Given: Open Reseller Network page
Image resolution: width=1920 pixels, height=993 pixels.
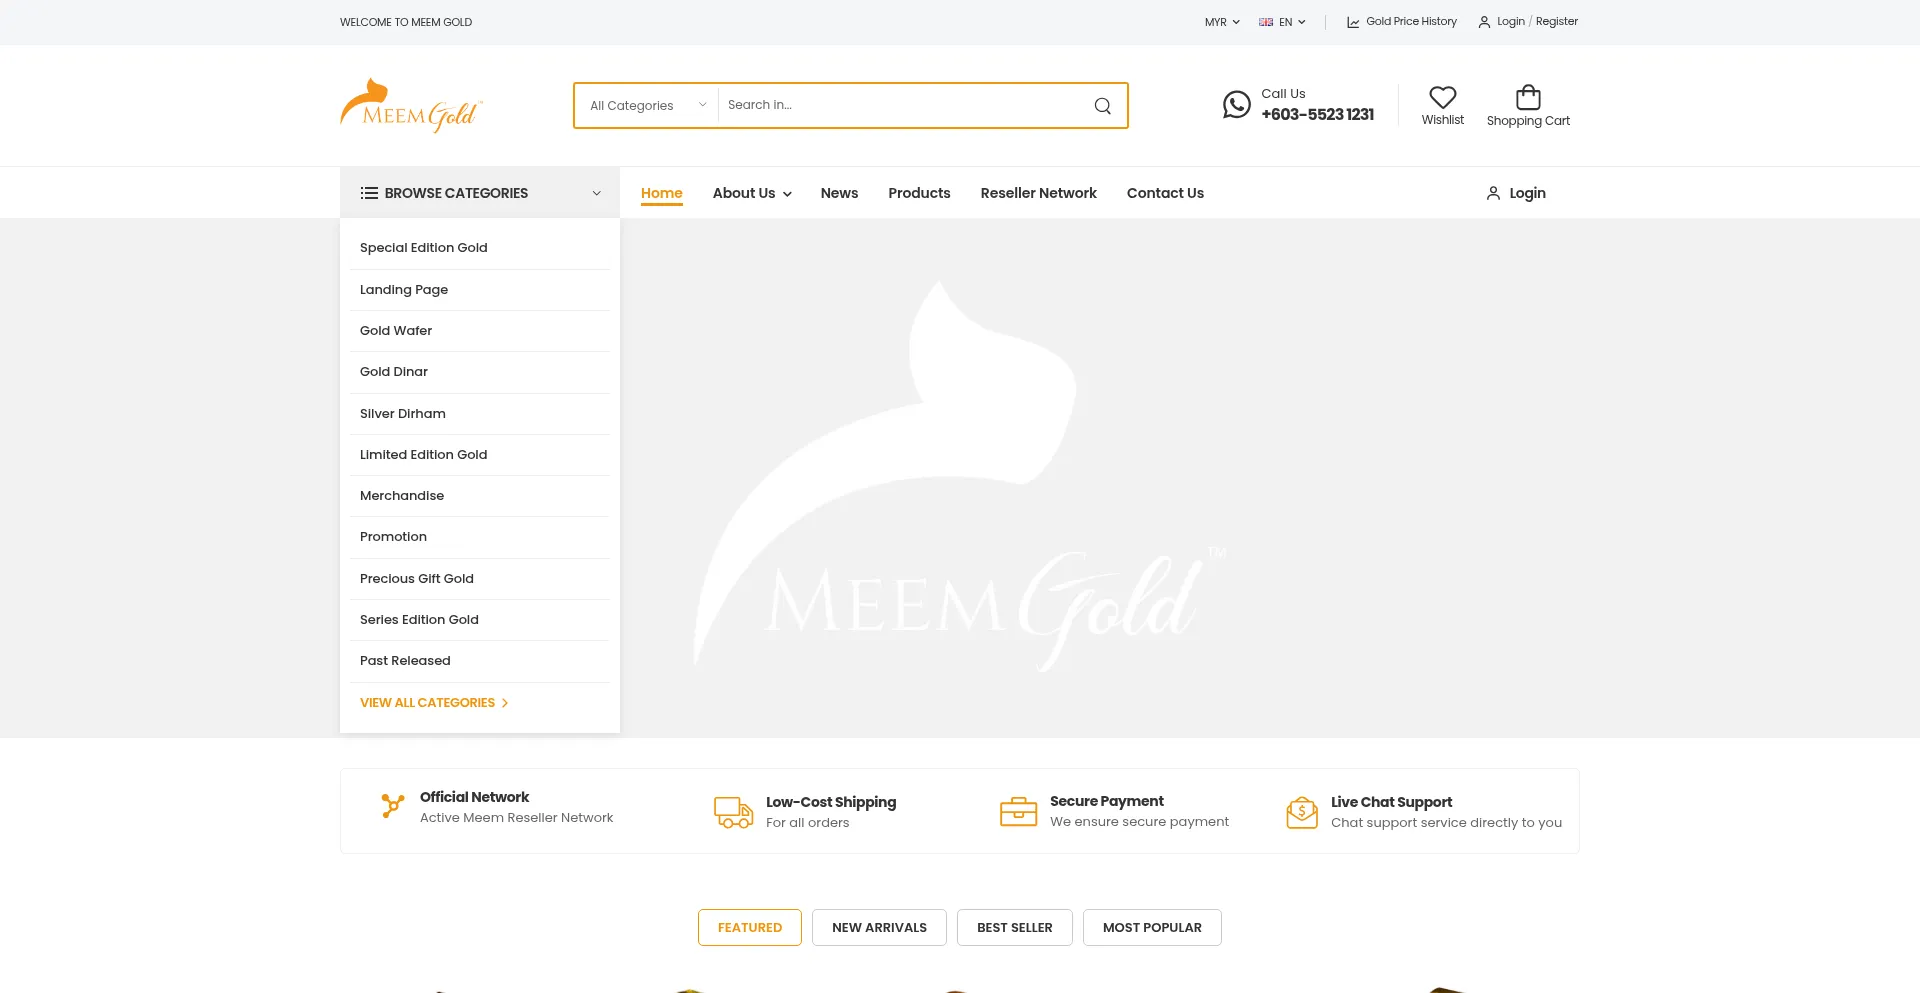Looking at the screenshot, I should tap(1038, 193).
